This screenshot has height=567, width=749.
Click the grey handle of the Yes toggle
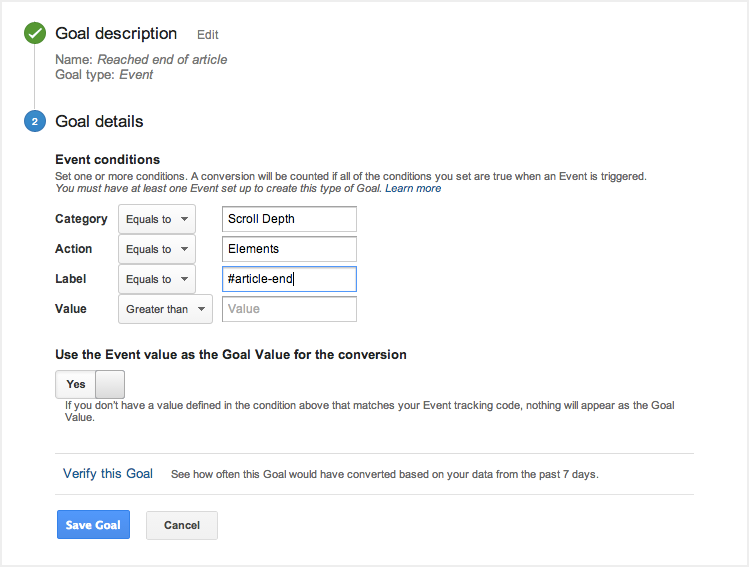110,384
